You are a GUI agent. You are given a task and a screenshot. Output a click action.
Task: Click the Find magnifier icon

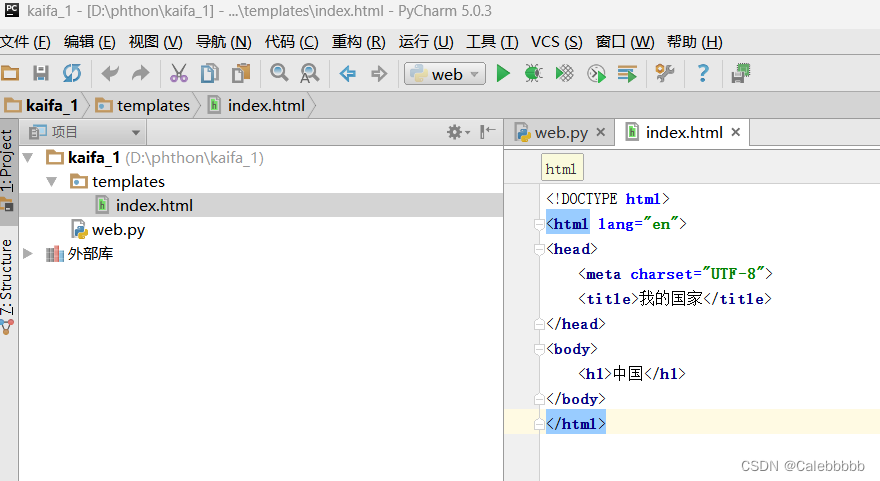tap(279, 74)
